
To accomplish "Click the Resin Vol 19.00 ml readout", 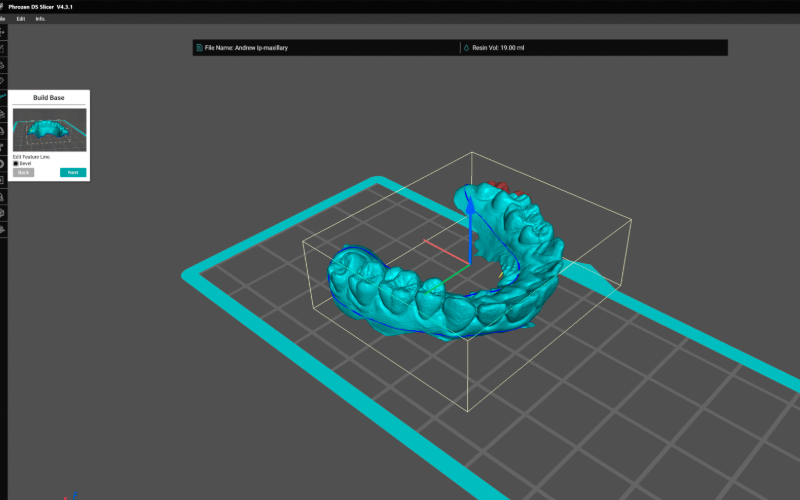I will pyautogui.click(x=500, y=47).
